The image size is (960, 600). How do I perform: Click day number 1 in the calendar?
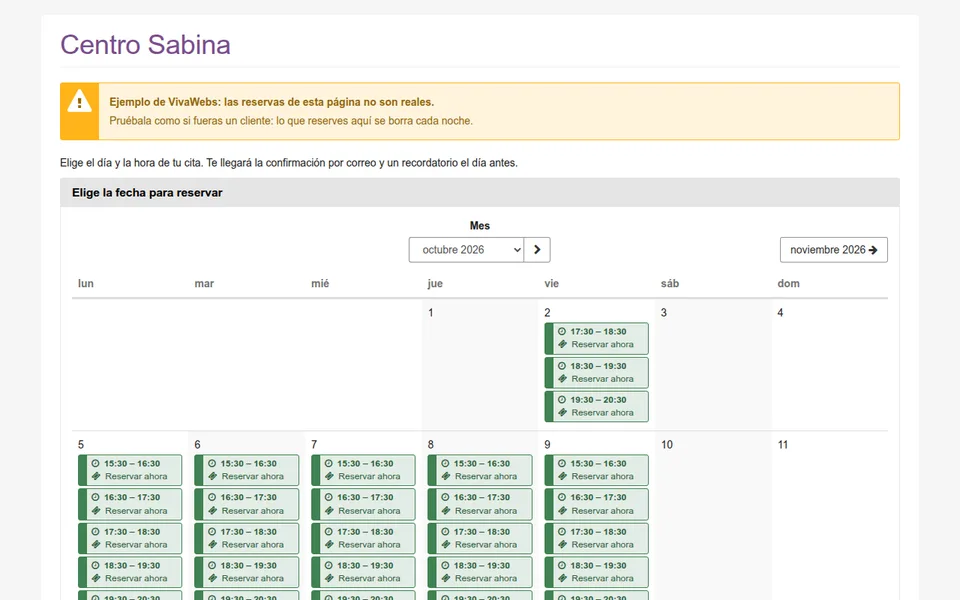(x=431, y=313)
